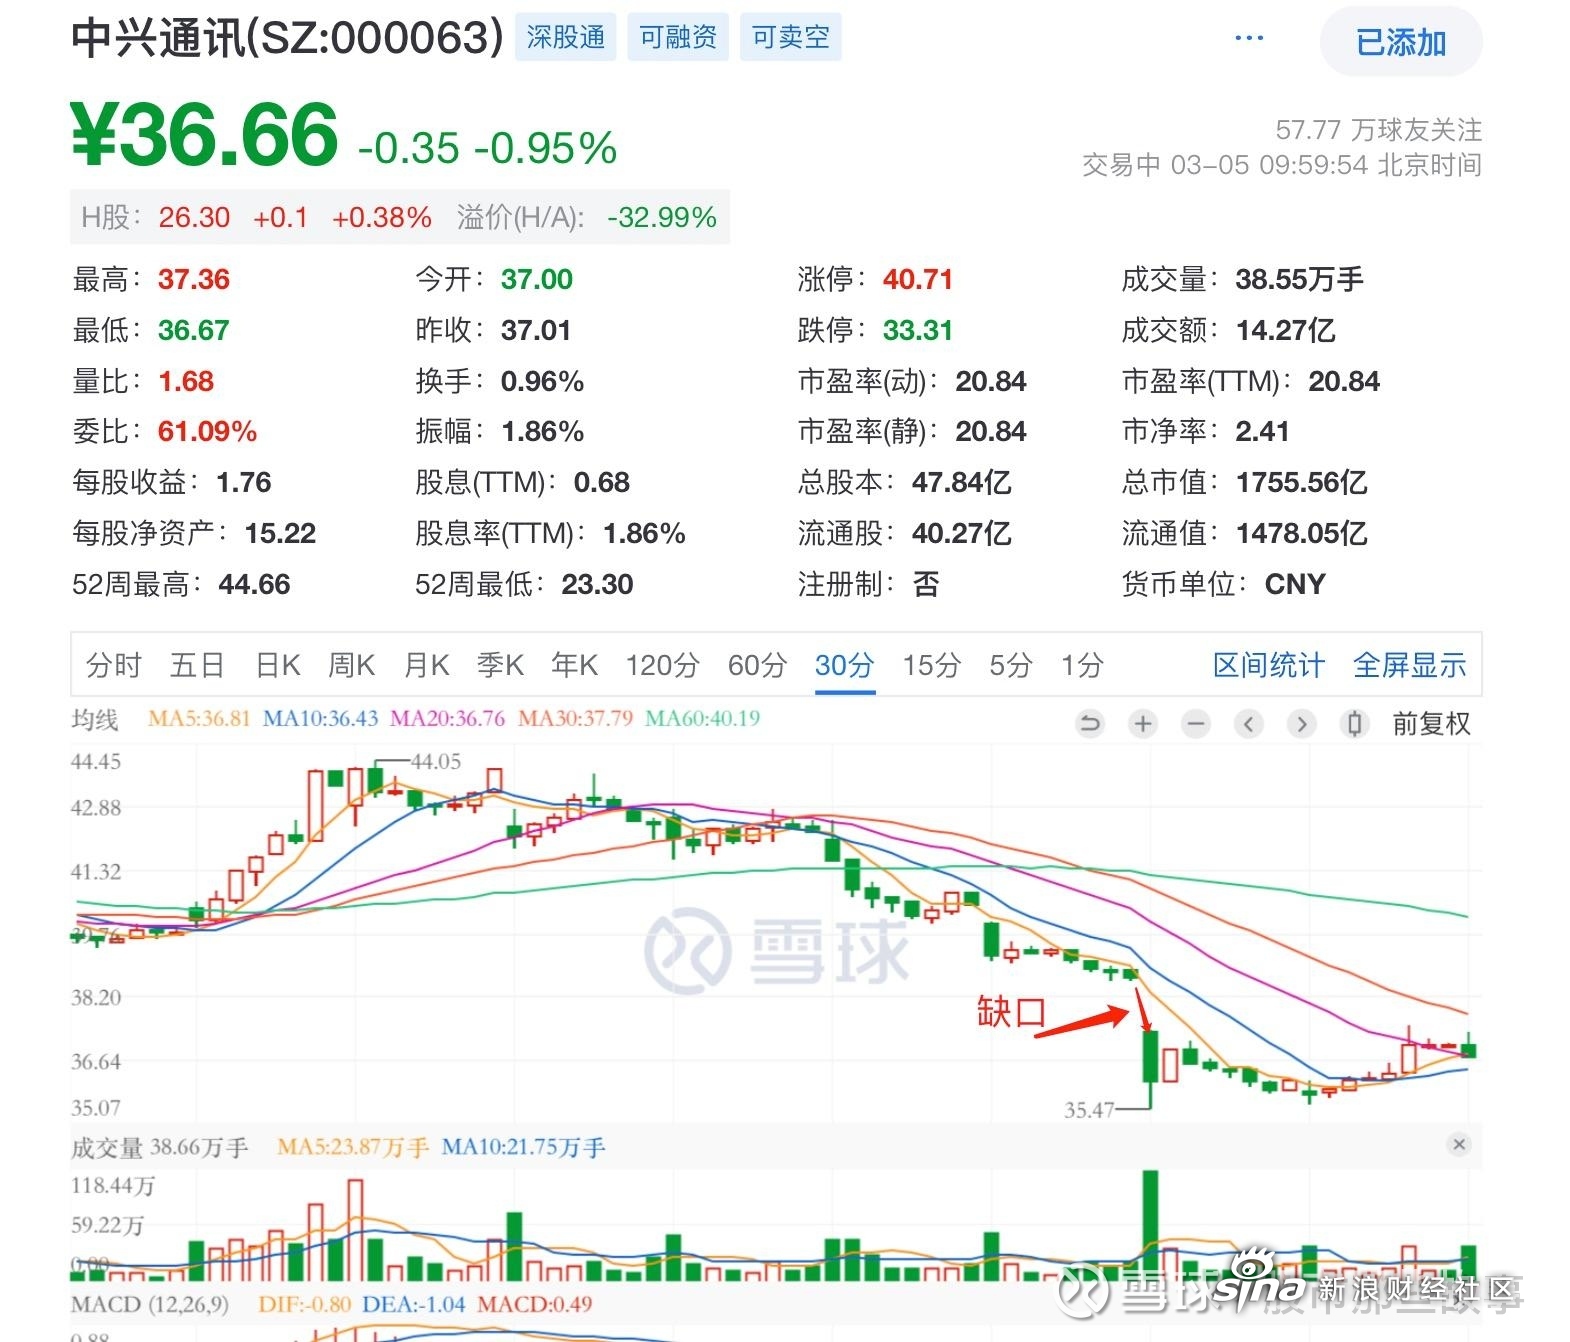This screenshot has width=1570, height=1342.
Task: Click the 成交量 MA10:21.75万手 legend
Action: [523, 1147]
